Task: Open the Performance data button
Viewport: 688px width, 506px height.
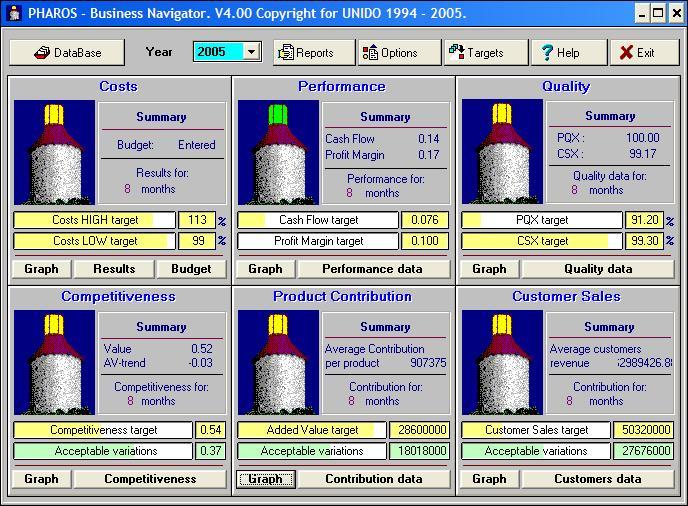Action: pyautogui.click(x=373, y=269)
